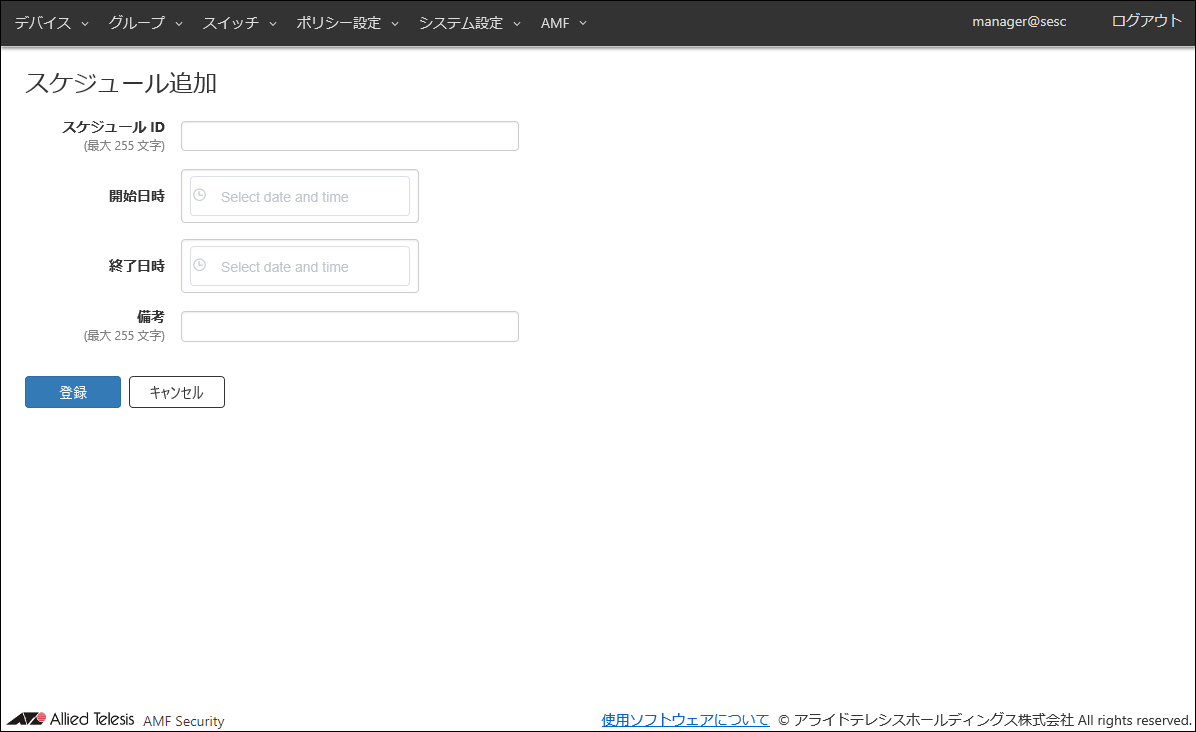Focus the 備考 text field
This screenshot has height=732, width=1196.
coord(350,326)
